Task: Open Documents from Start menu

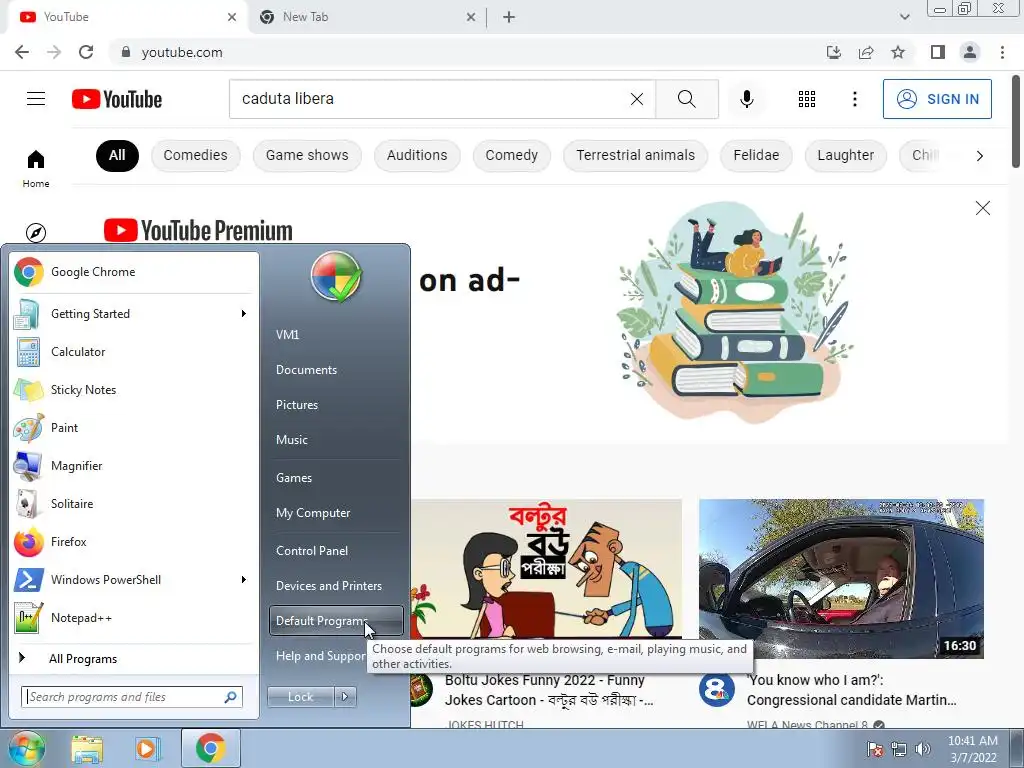Action: coord(336,370)
